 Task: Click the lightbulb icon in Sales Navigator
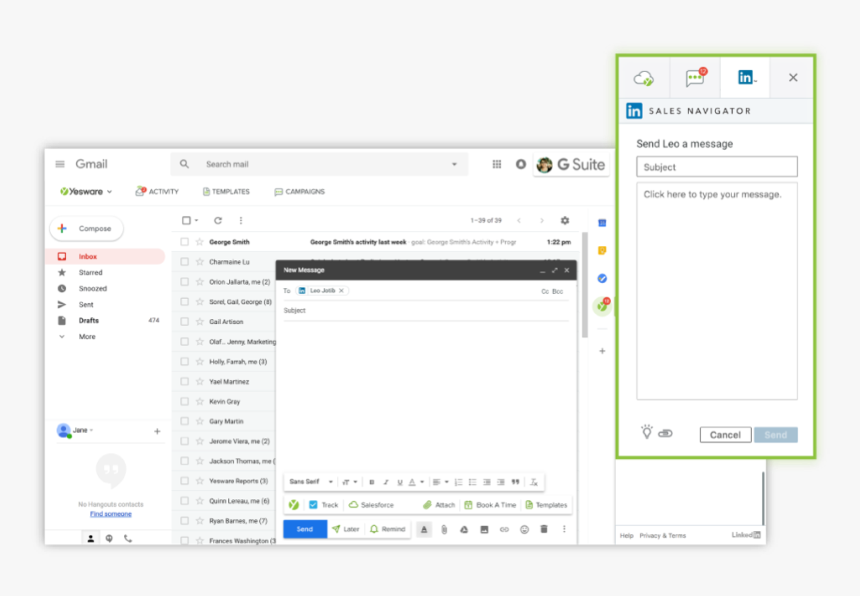tap(647, 432)
